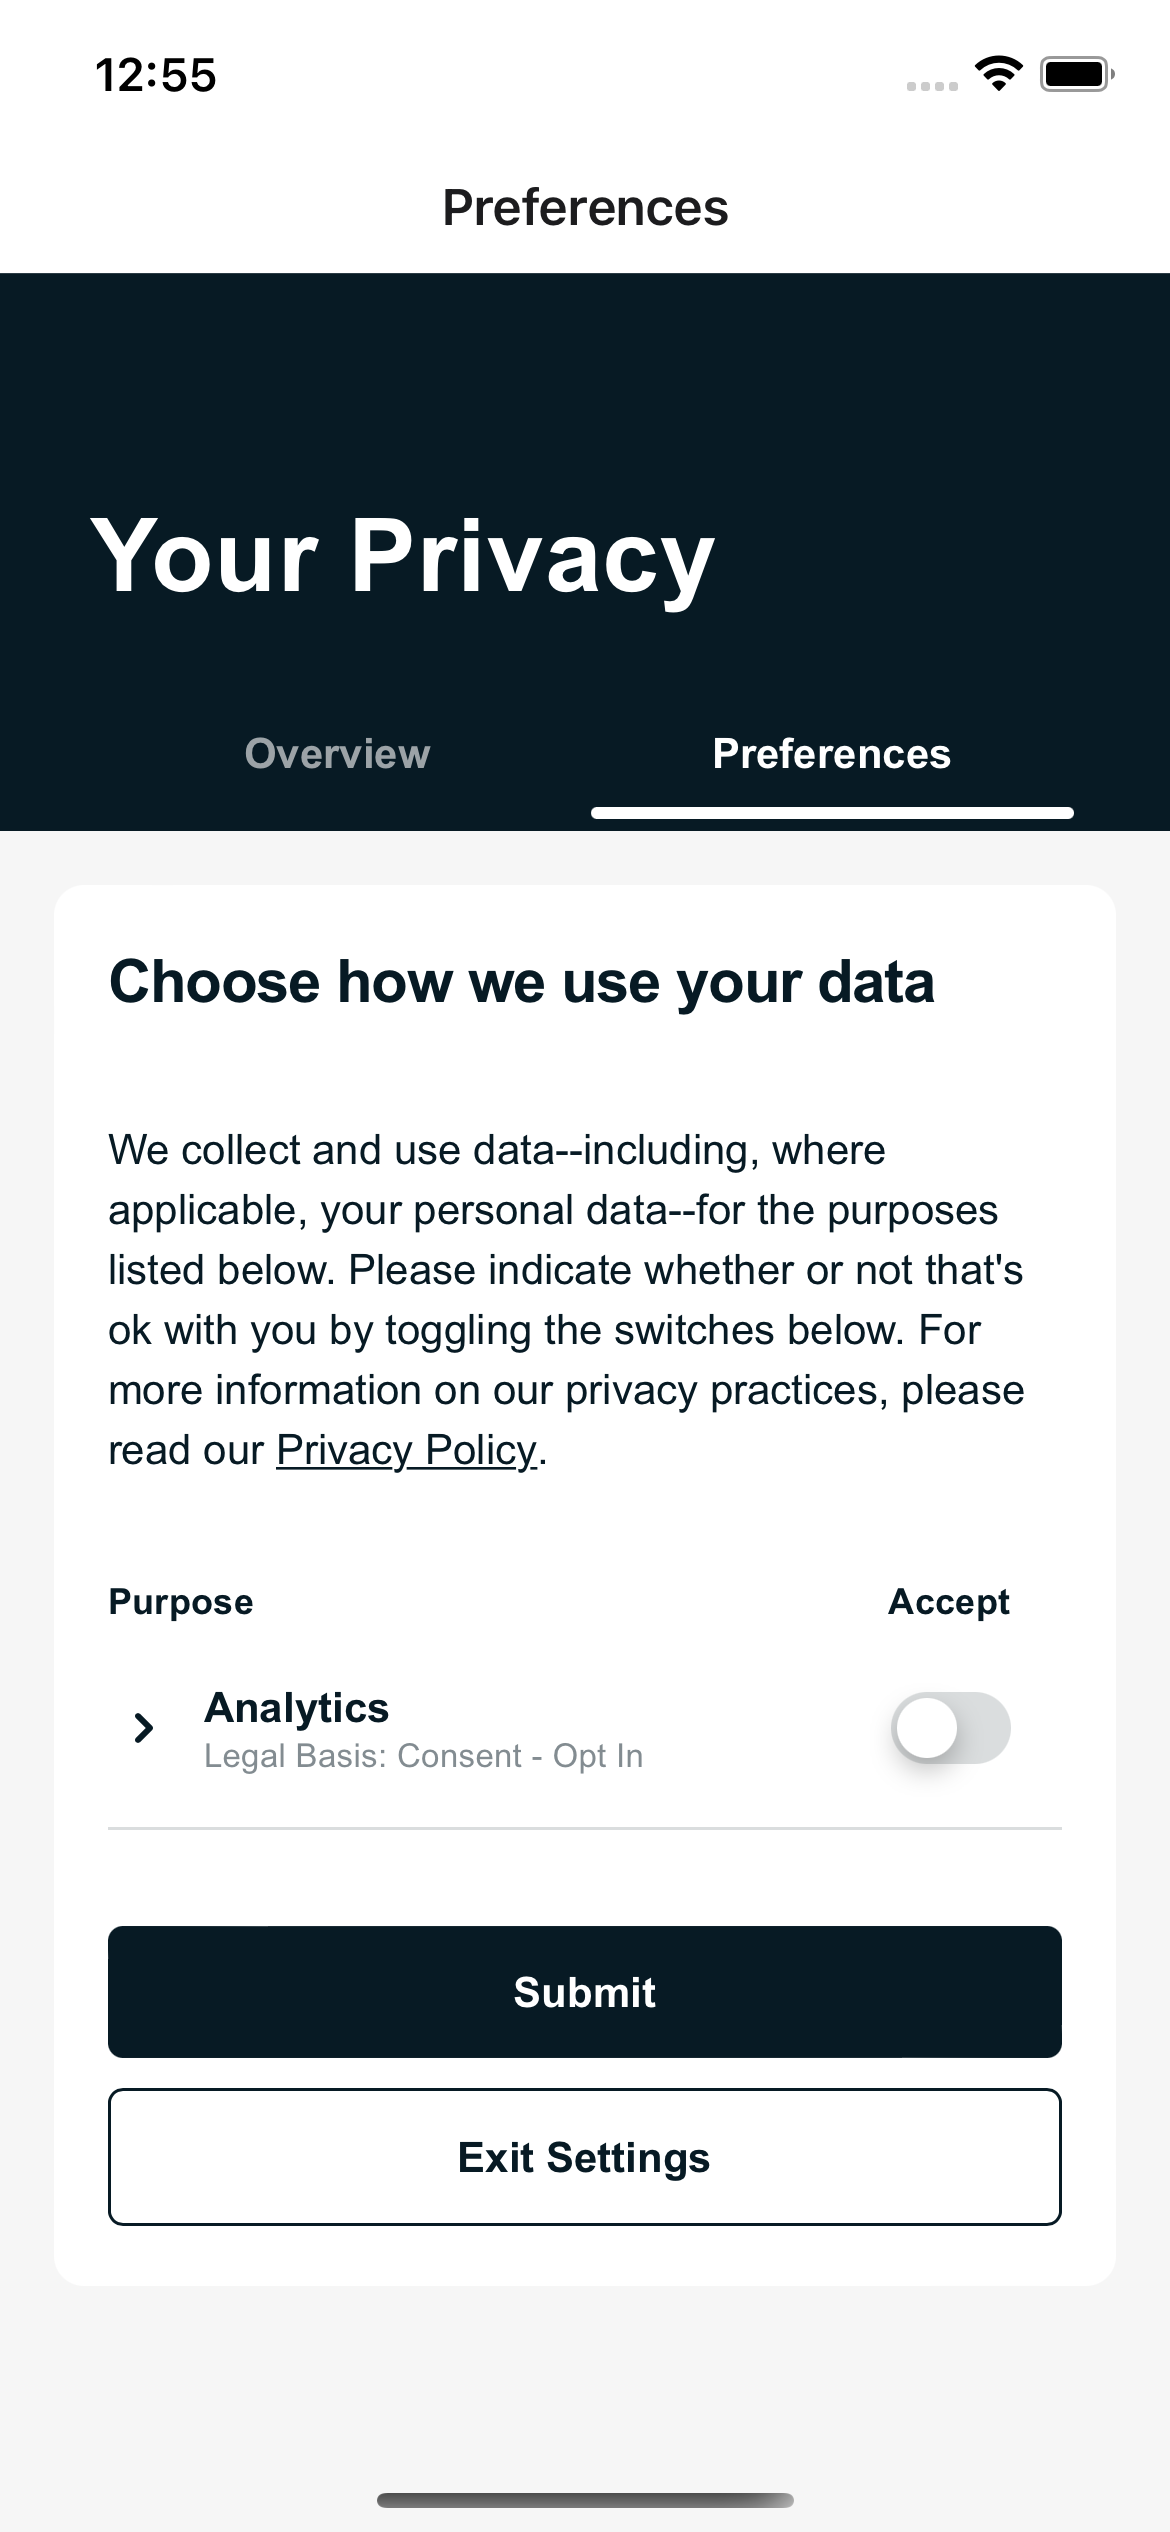
Task: Tap the Purpose column header
Action: pos(181,1602)
